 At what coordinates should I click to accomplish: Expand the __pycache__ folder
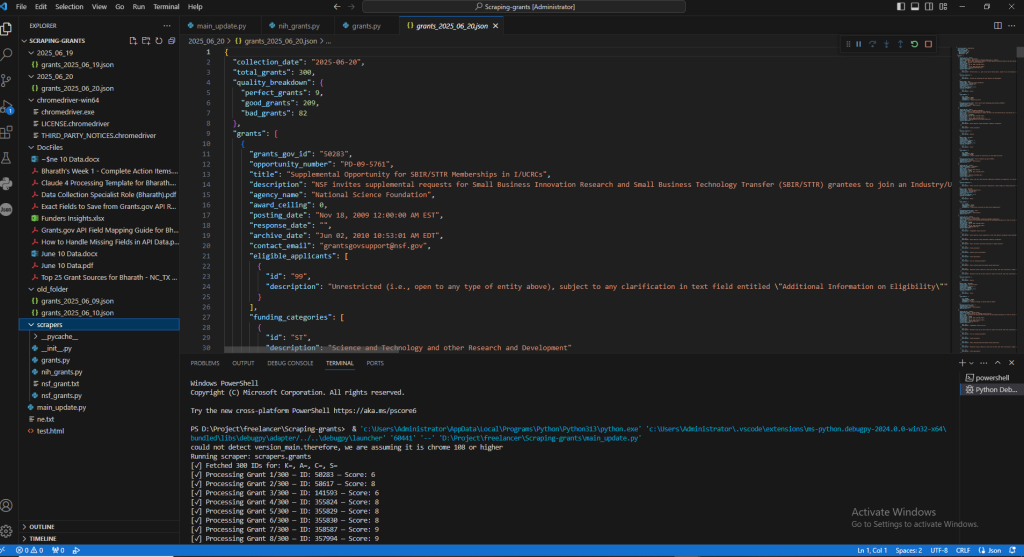tap(57, 337)
